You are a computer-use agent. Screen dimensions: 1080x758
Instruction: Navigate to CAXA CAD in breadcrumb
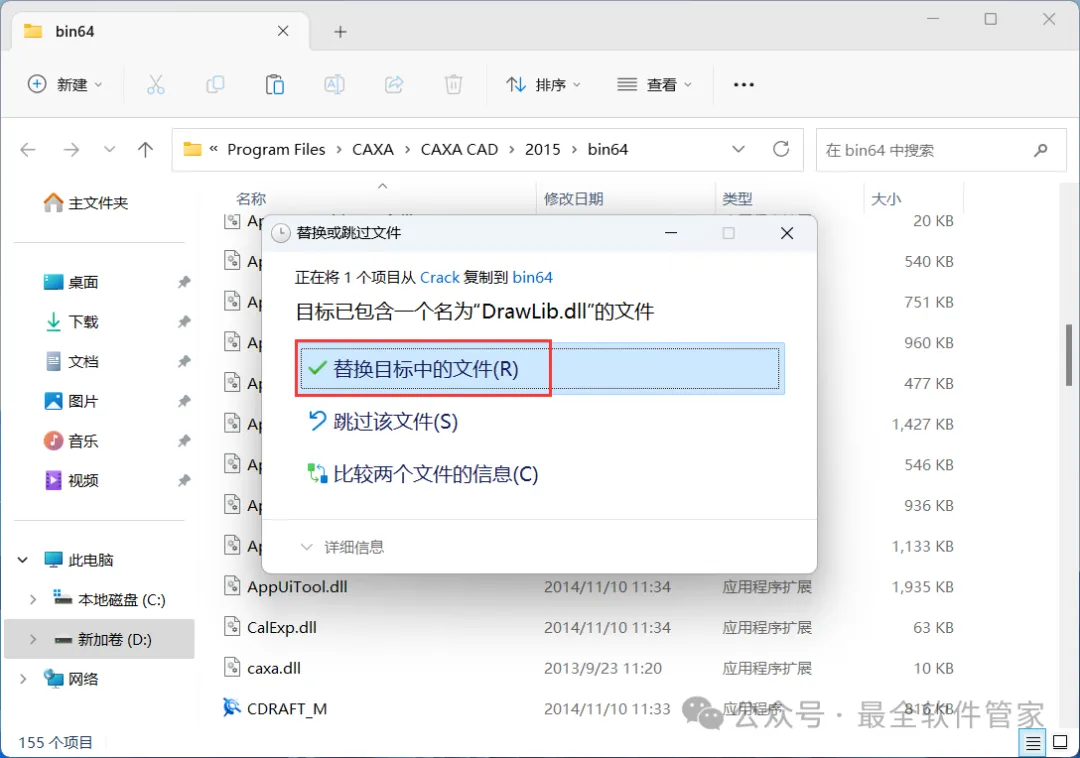click(x=459, y=149)
